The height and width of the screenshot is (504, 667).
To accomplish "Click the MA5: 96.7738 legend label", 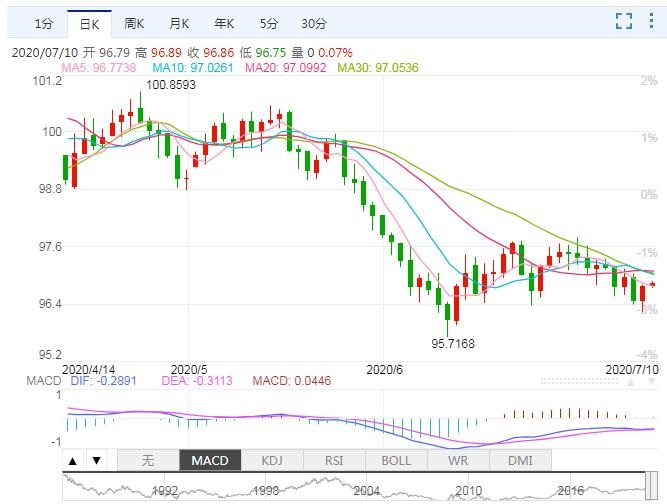I will (x=99, y=68).
